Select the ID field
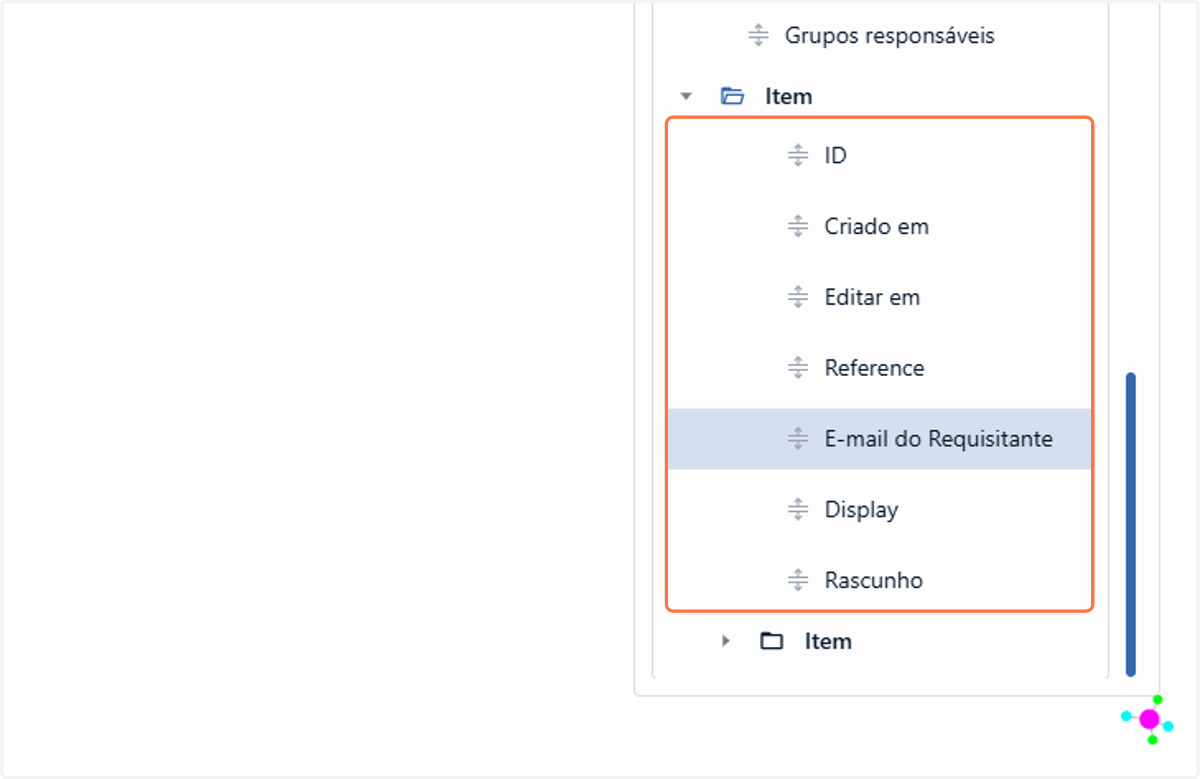 click(835, 156)
